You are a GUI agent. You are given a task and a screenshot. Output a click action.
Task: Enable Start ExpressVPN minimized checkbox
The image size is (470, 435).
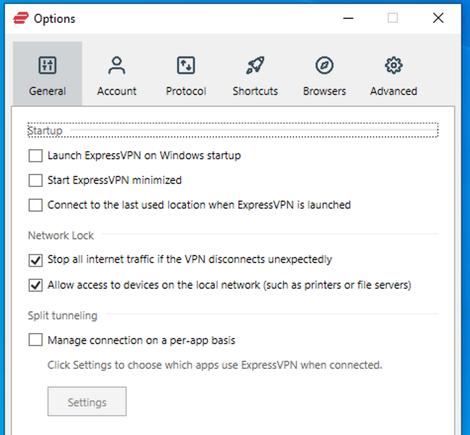pos(35,180)
